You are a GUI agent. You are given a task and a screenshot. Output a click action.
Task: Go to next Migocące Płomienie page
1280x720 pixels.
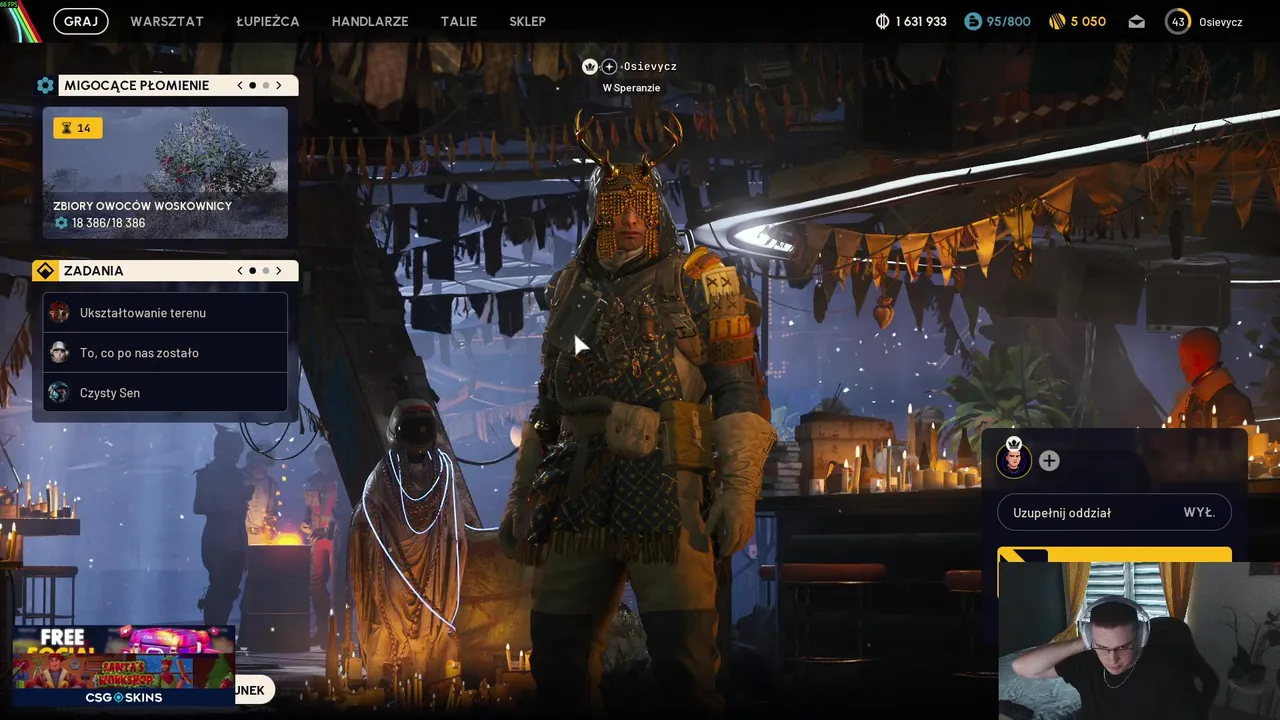tap(279, 85)
